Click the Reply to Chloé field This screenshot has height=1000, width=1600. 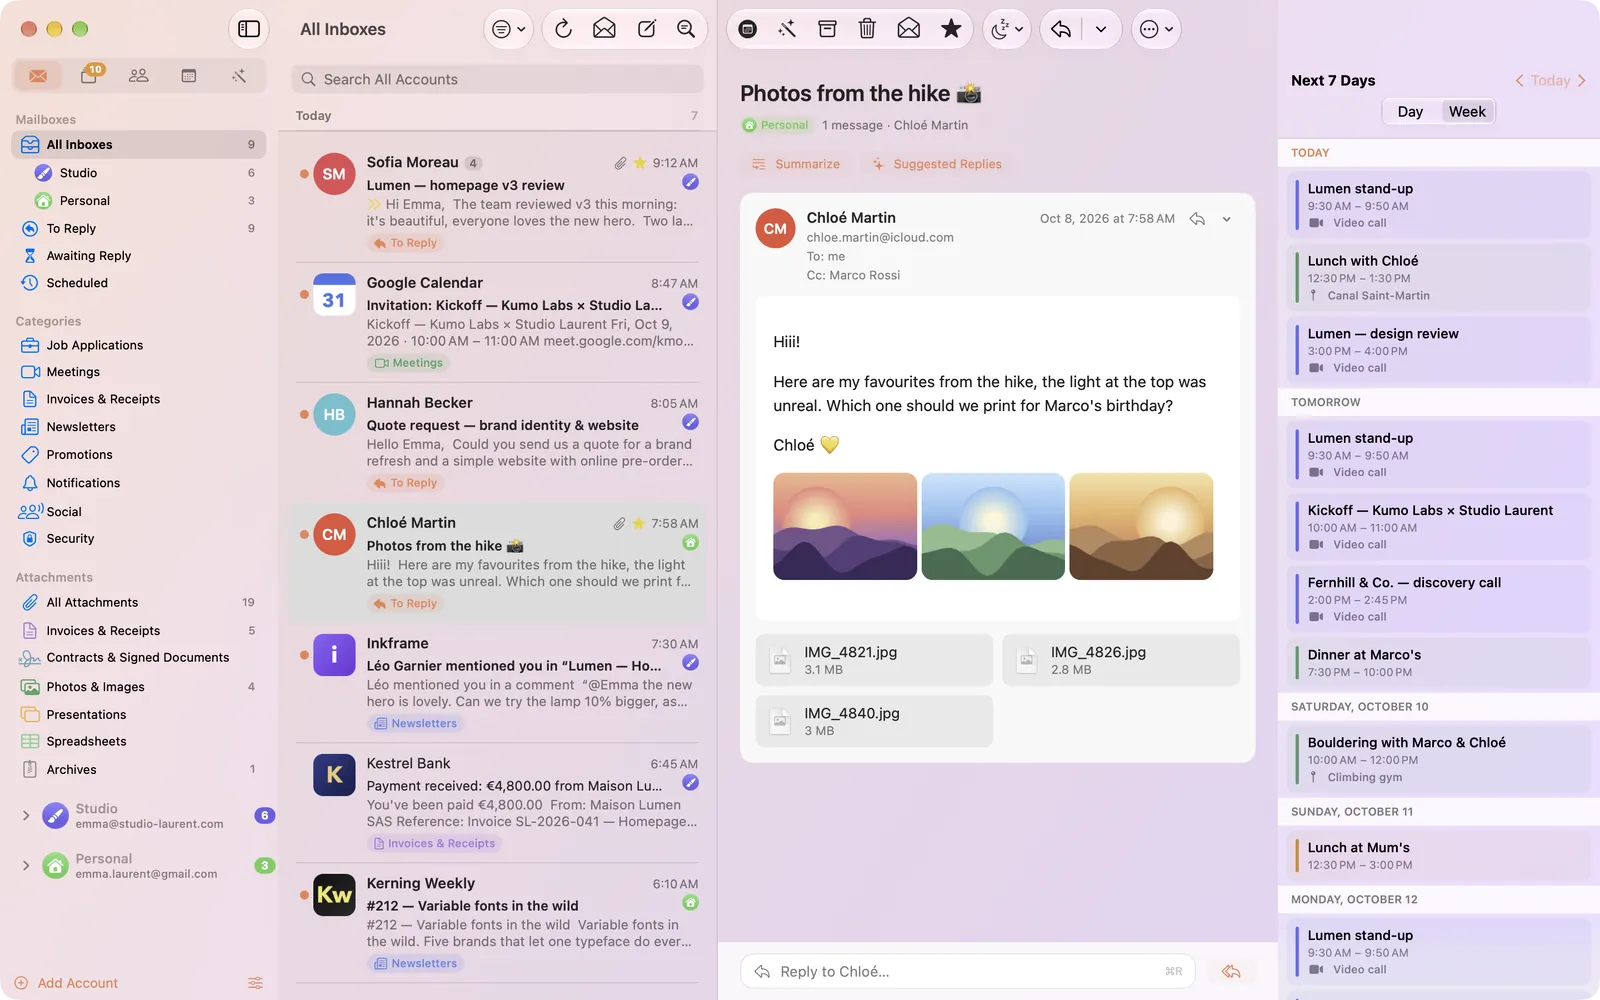point(969,971)
